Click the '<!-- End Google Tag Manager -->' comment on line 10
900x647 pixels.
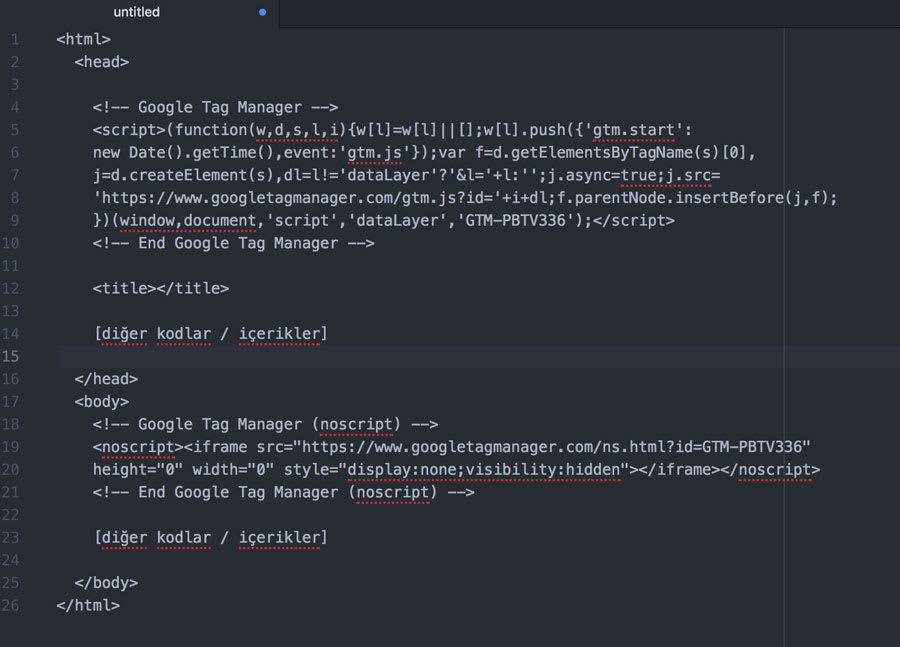(x=234, y=243)
